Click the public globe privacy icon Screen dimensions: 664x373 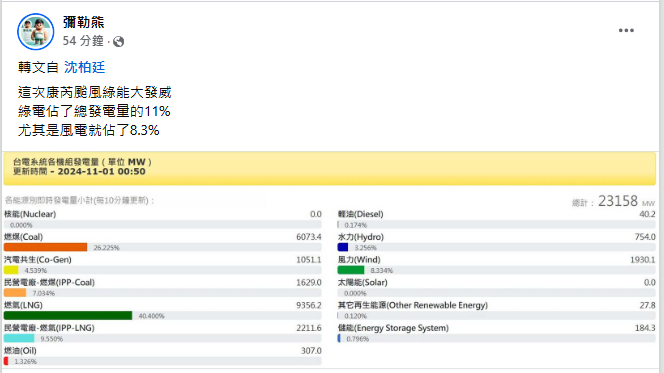119,41
